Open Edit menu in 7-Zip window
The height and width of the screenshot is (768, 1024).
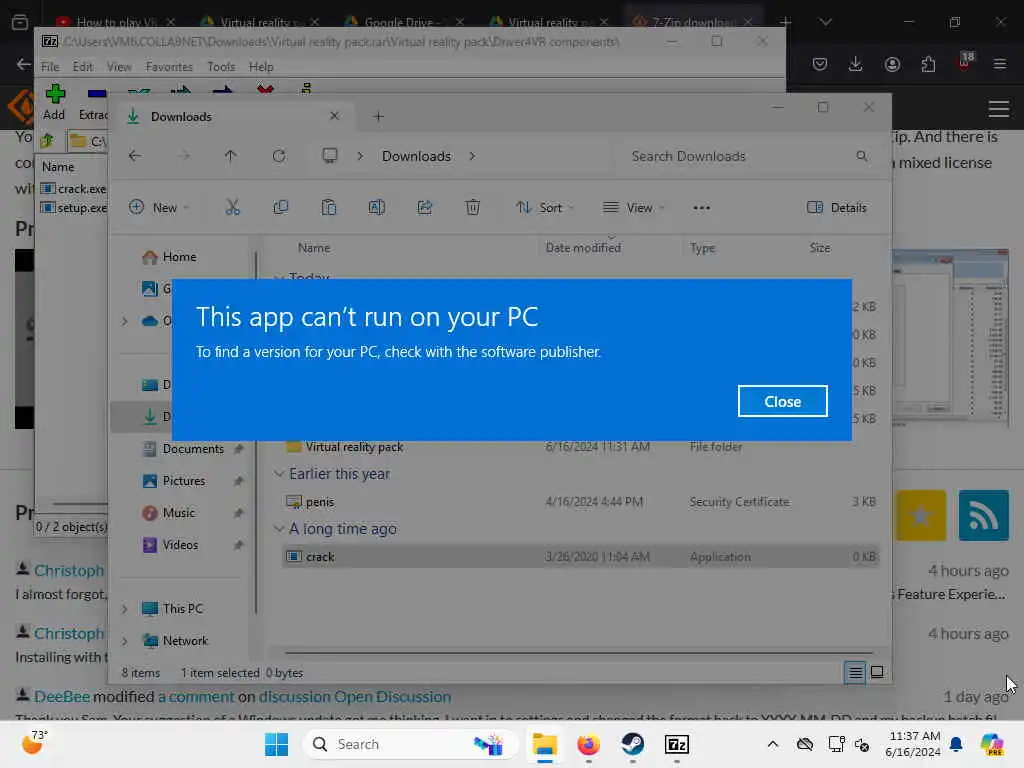pyautogui.click(x=82, y=67)
